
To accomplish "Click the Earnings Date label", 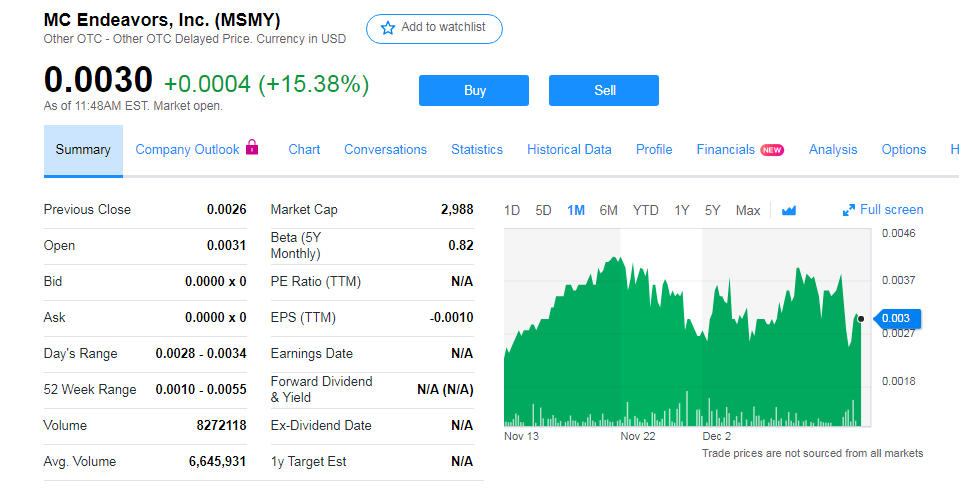I will [x=312, y=353].
